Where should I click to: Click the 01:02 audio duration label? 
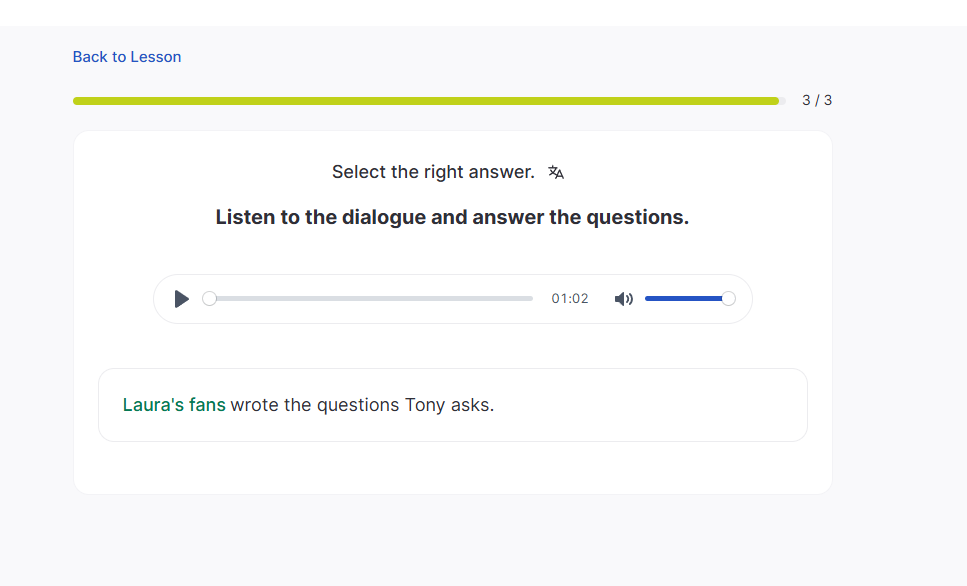coord(570,299)
